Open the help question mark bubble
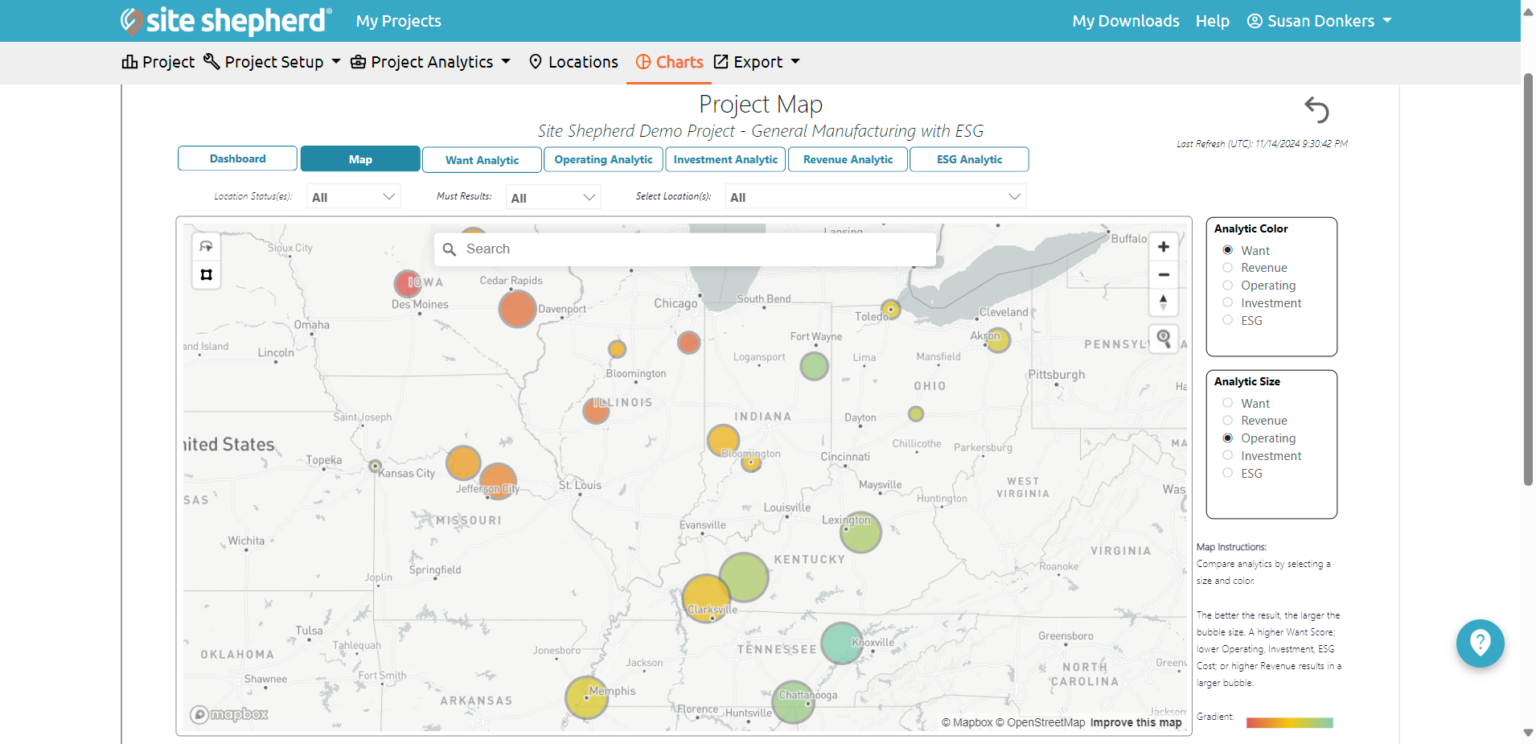Screen dimensions: 1536x744 (1480, 643)
